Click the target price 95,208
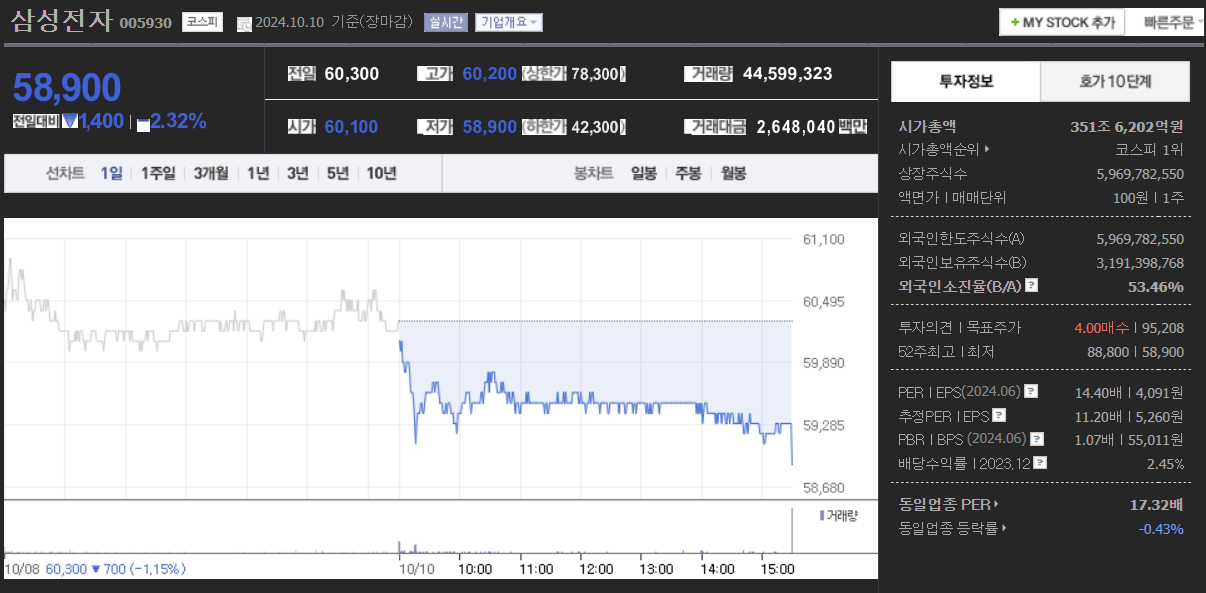 [x=1161, y=328]
